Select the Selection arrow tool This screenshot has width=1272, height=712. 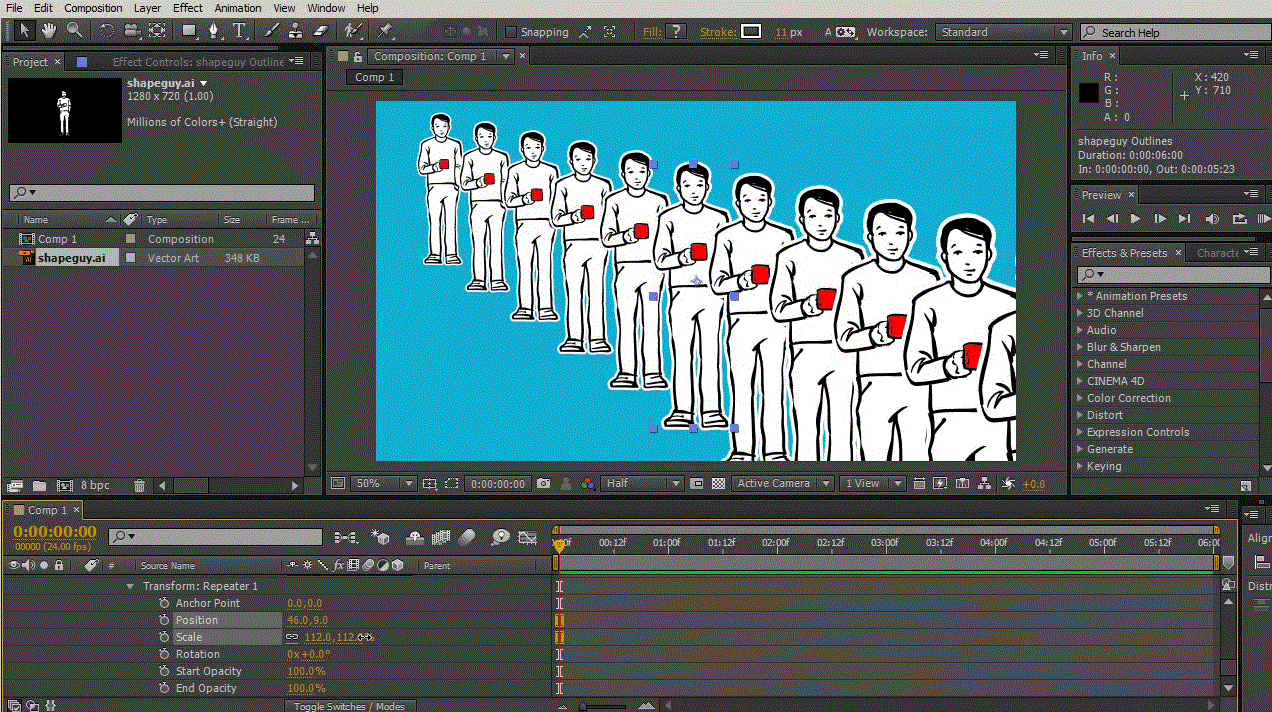point(24,31)
